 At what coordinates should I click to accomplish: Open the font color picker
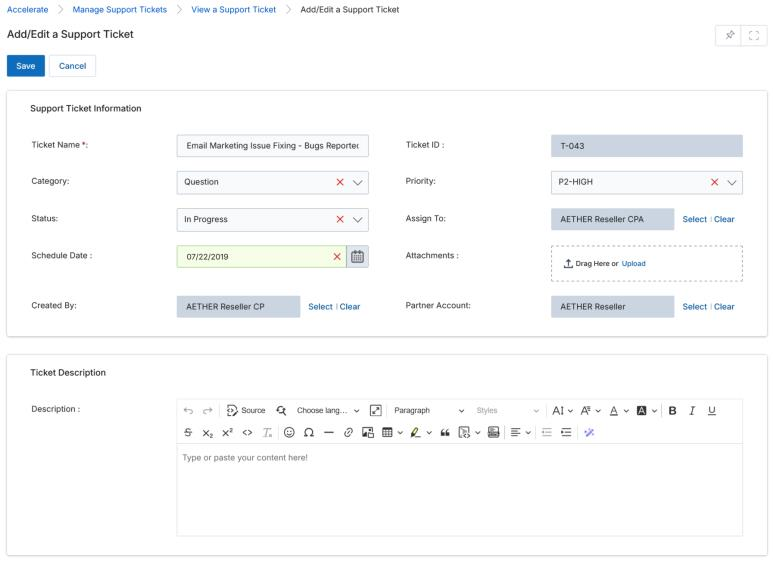[619, 411]
